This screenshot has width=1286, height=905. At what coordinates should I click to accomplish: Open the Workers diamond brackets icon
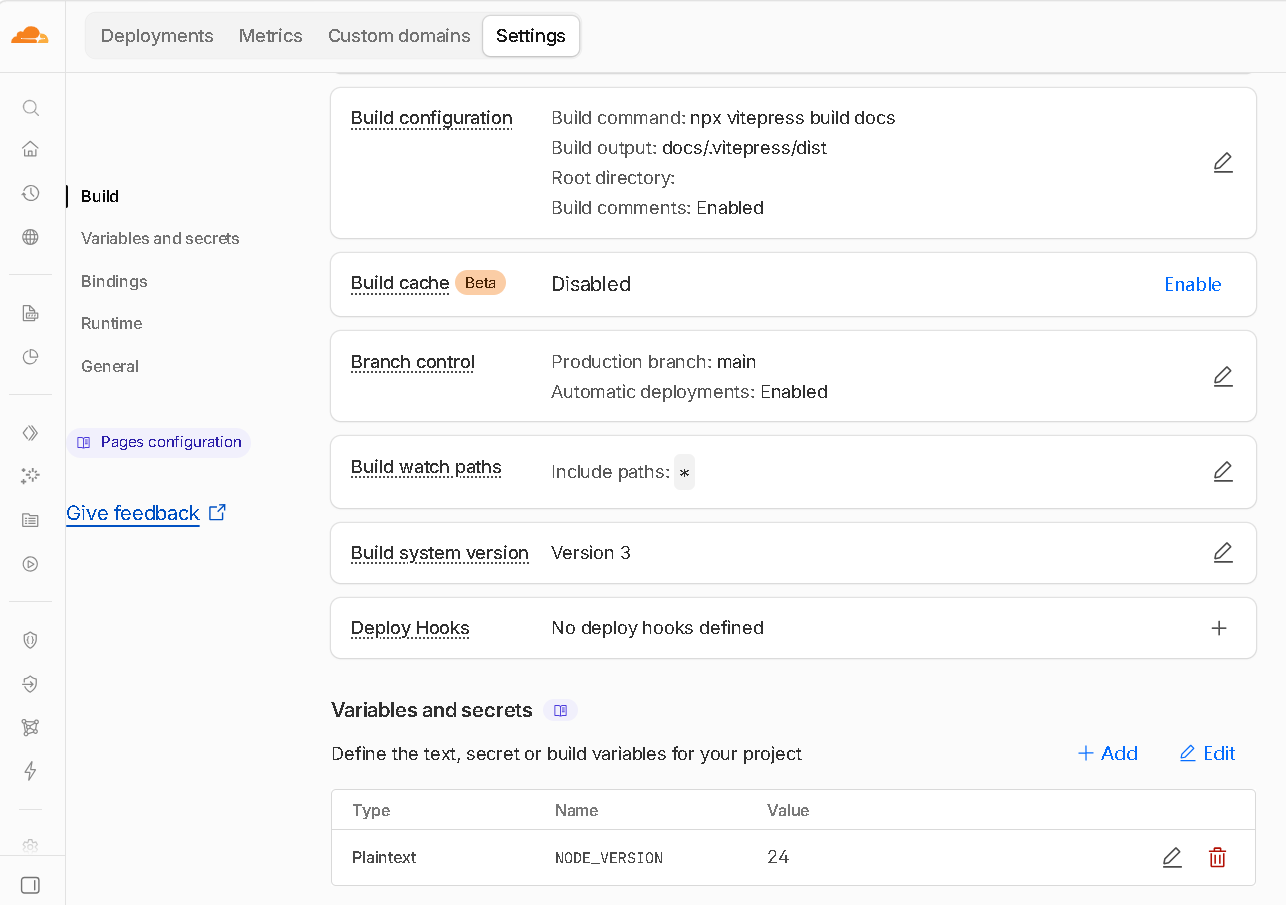(x=31, y=433)
